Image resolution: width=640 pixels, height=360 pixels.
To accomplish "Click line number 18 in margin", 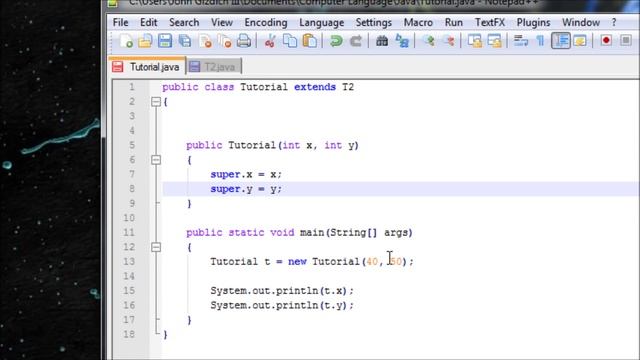I will tap(129, 334).
